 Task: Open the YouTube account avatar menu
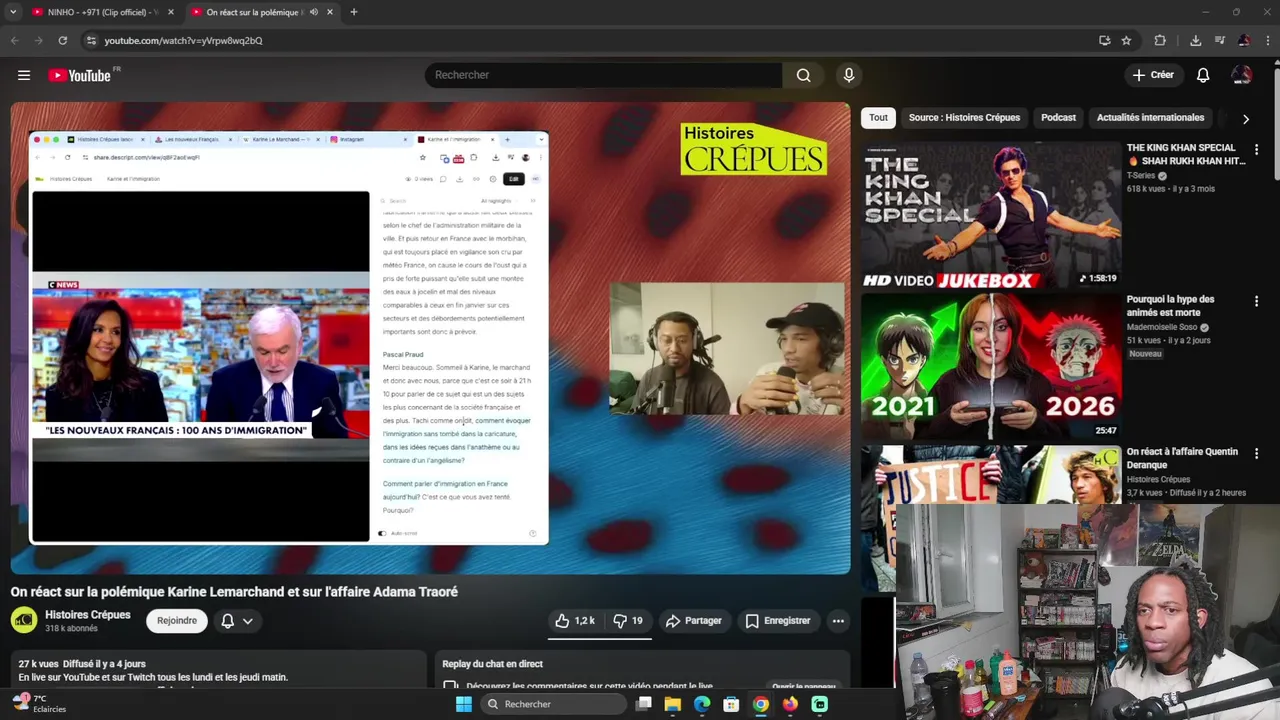pos(1241,75)
